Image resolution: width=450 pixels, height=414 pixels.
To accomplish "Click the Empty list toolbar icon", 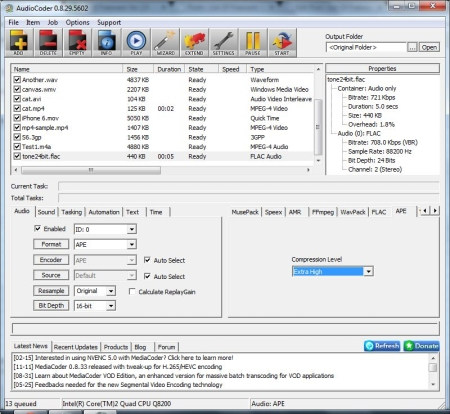I will [x=77, y=43].
